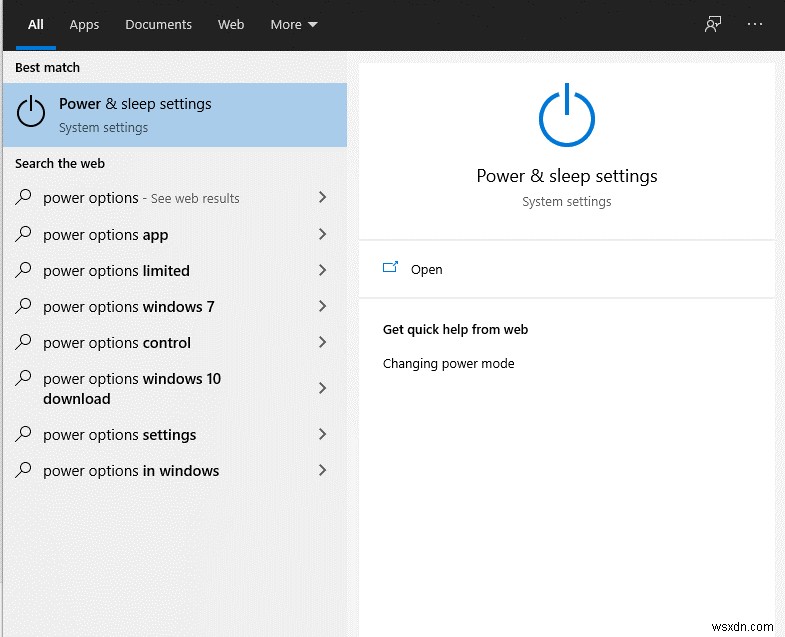785x637 pixels.
Task: Click search icon beside 'power options settings'
Action: [23, 434]
